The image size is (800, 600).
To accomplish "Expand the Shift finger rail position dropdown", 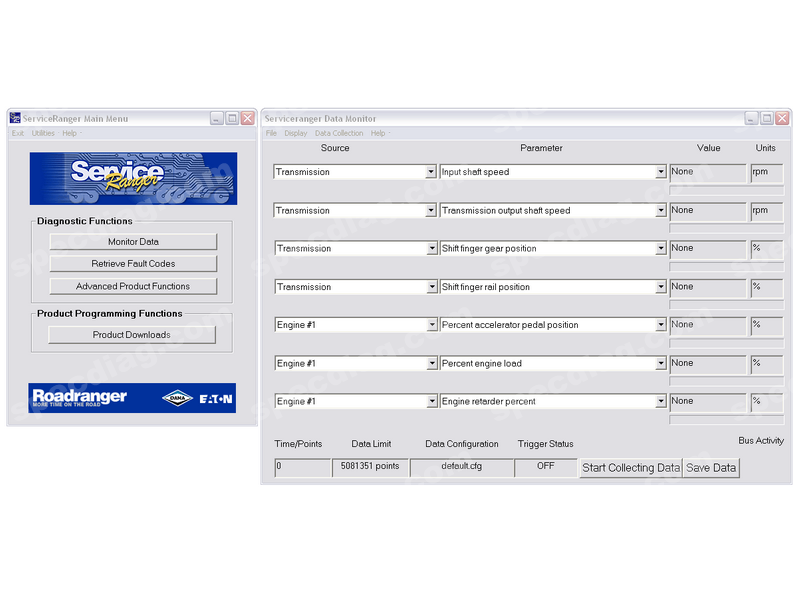I will [660, 287].
